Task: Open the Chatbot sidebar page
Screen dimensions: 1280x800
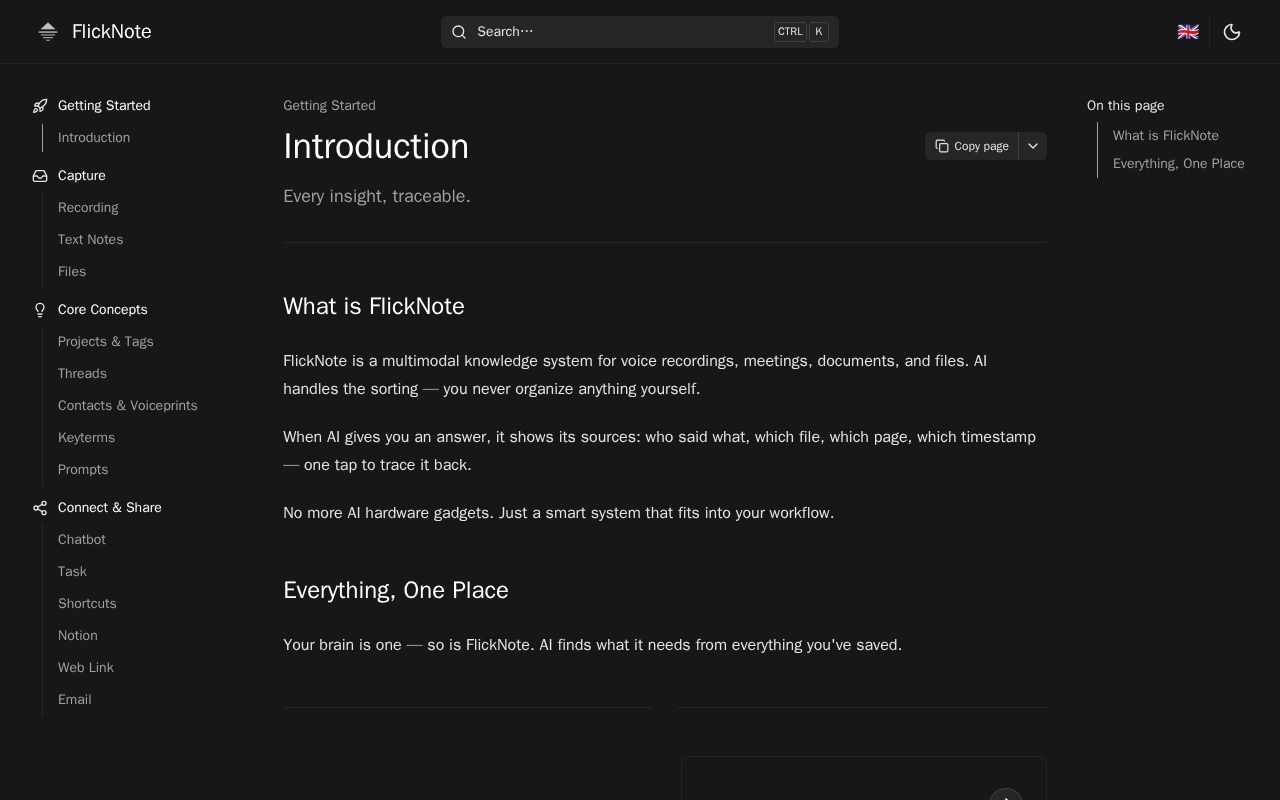Action: point(81,540)
